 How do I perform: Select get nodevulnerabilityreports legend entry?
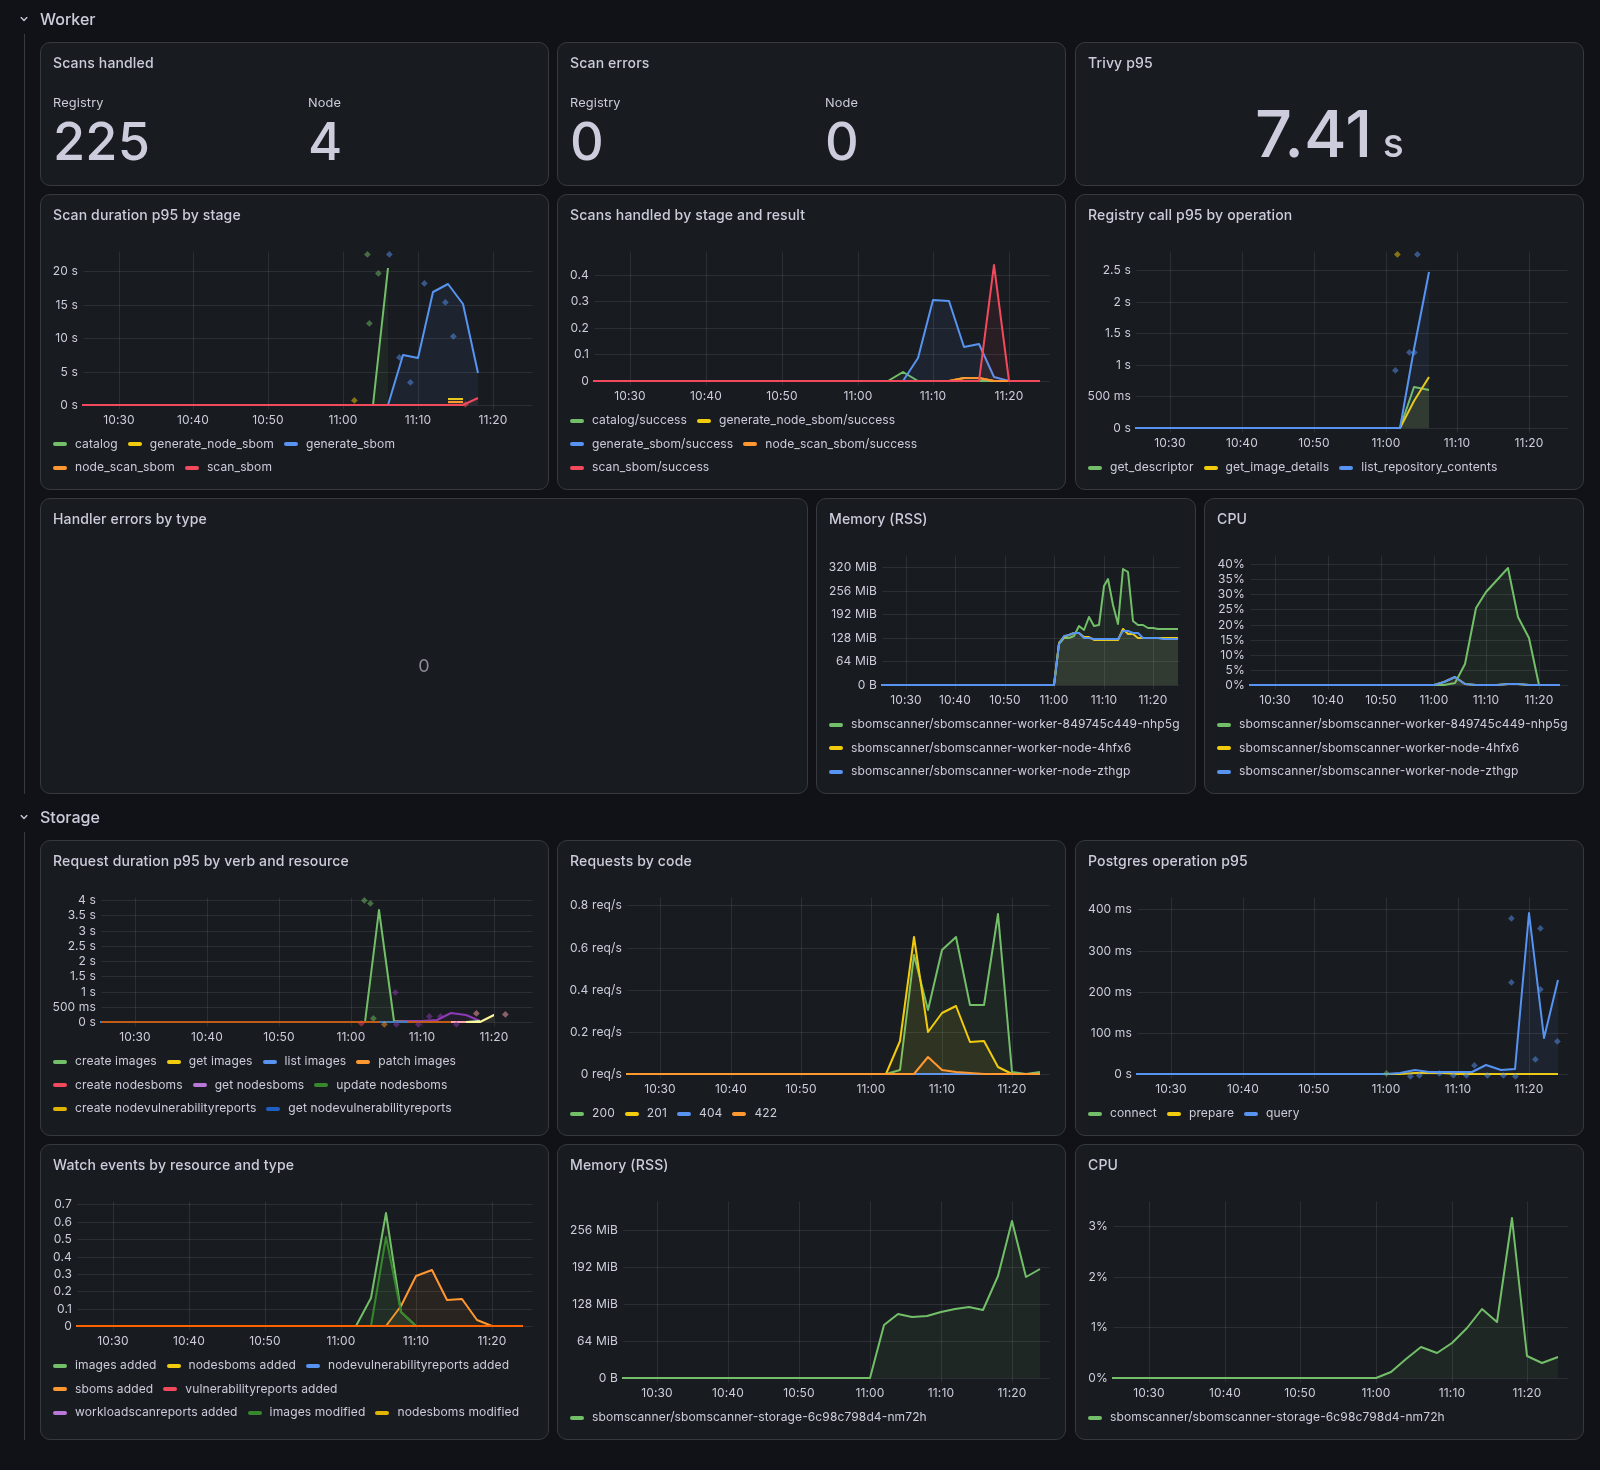click(370, 1108)
